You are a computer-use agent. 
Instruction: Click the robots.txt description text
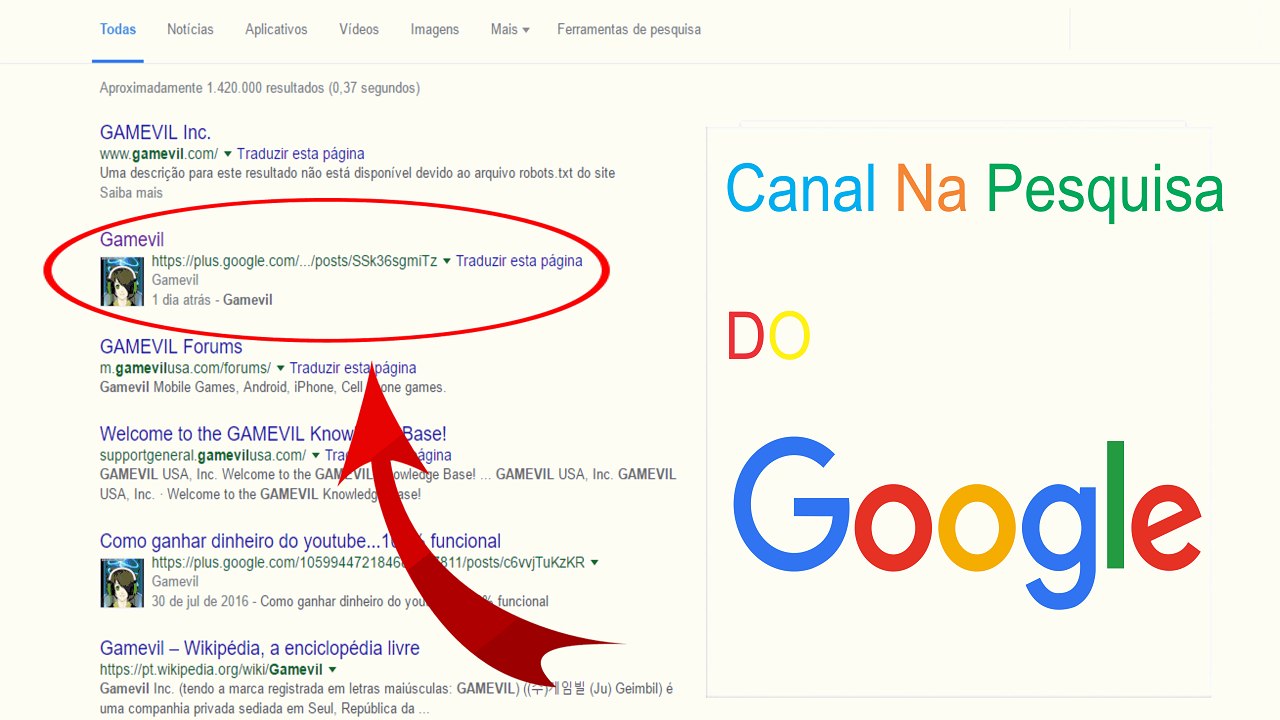coord(358,173)
